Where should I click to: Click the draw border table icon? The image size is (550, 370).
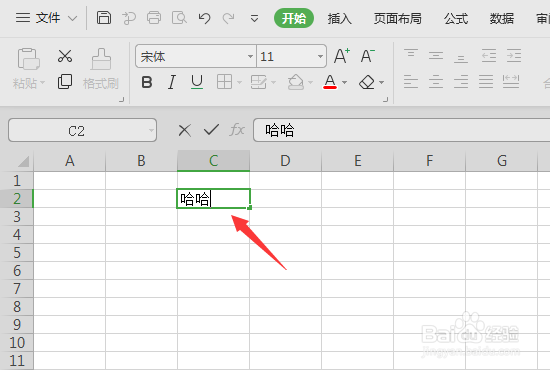(x=259, y=82)
